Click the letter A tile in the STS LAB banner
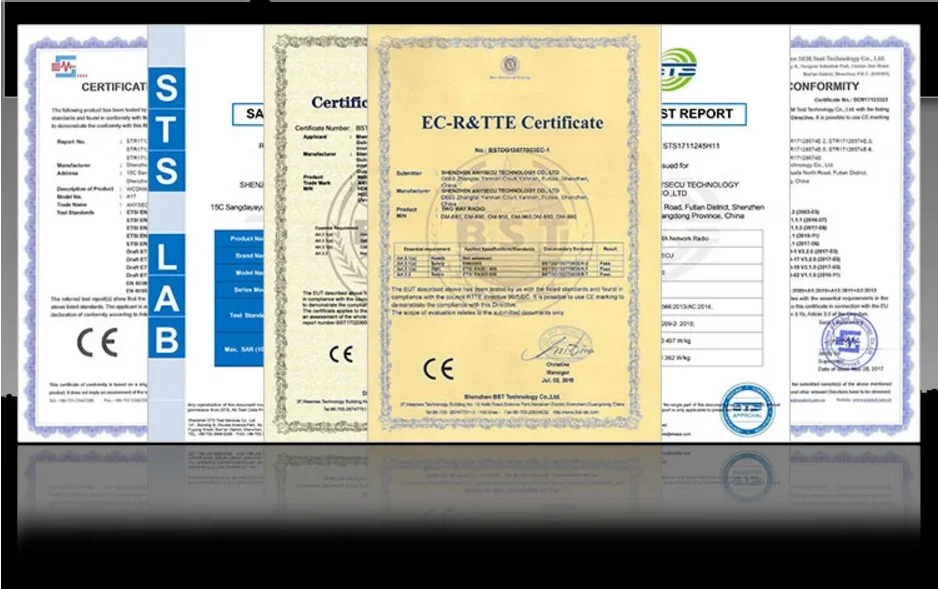This screenshot has height=589, width=938. point(166,298)
